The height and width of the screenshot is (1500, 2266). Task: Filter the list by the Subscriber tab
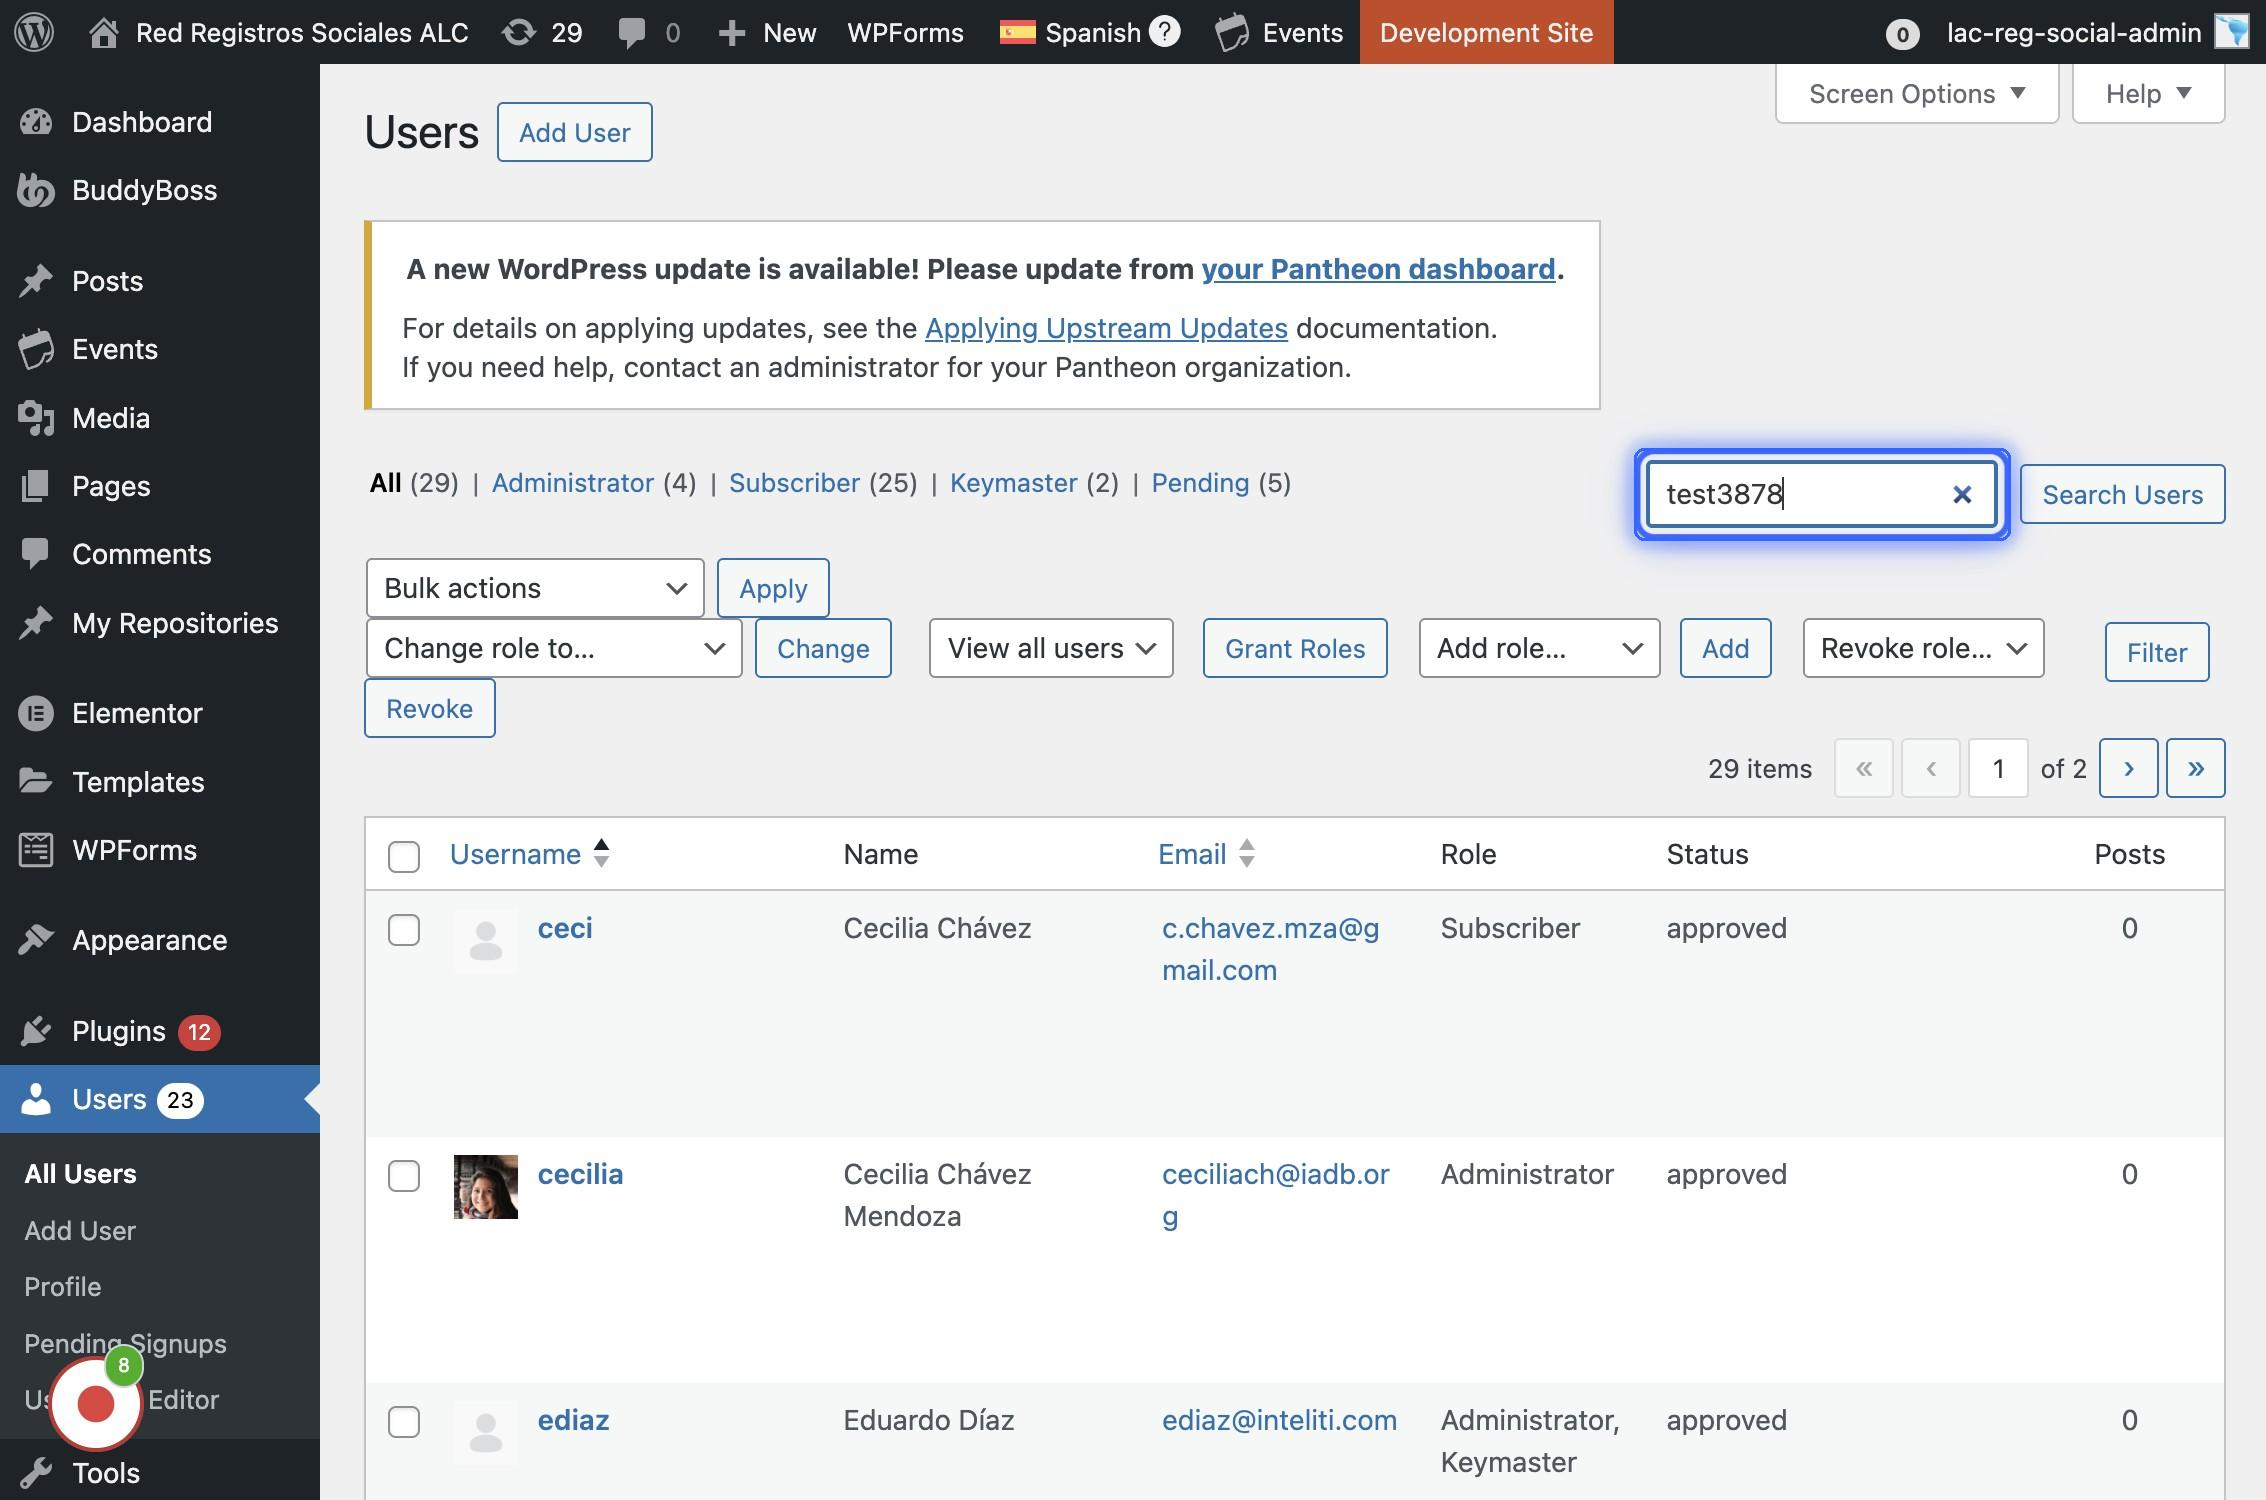click(x=794, y=483)
